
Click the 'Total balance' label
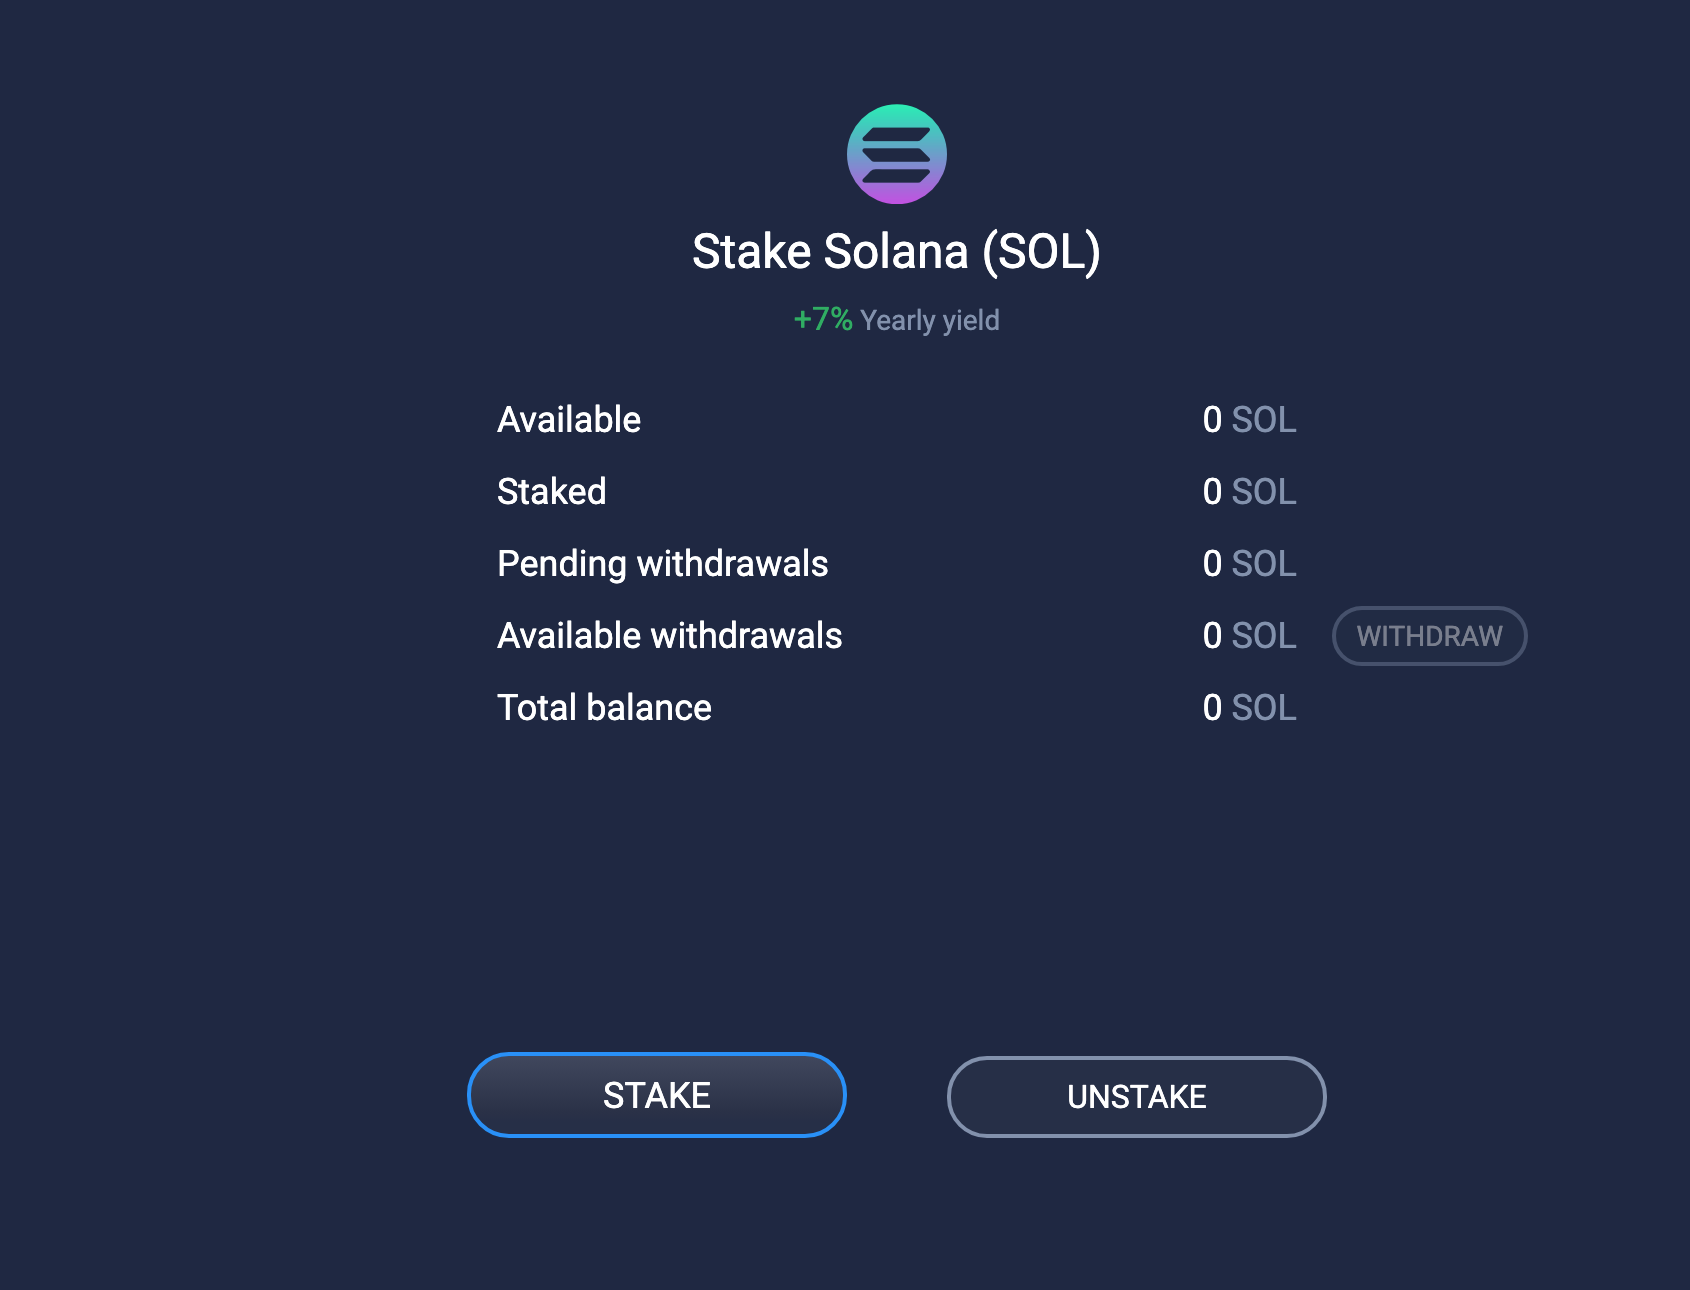coord(605,708)
